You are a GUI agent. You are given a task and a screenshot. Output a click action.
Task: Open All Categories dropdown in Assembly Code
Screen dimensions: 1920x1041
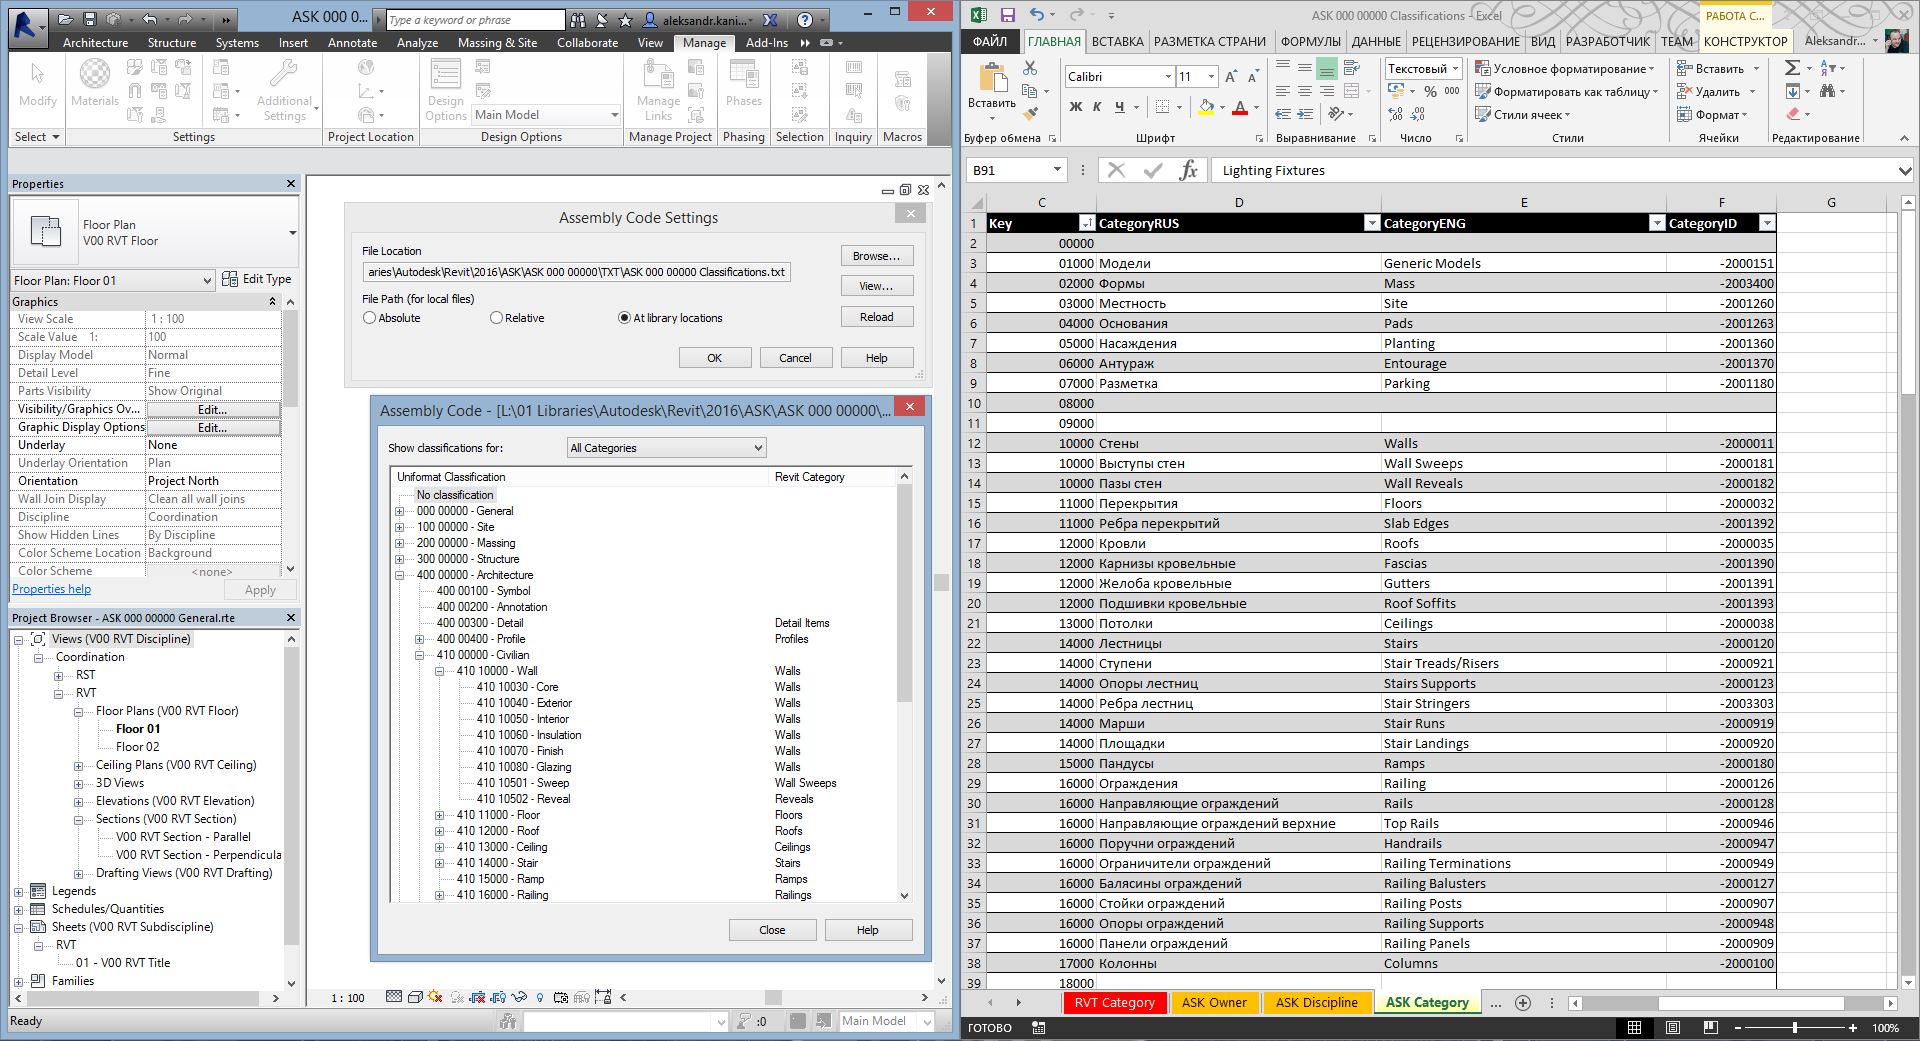coord(667,448)
